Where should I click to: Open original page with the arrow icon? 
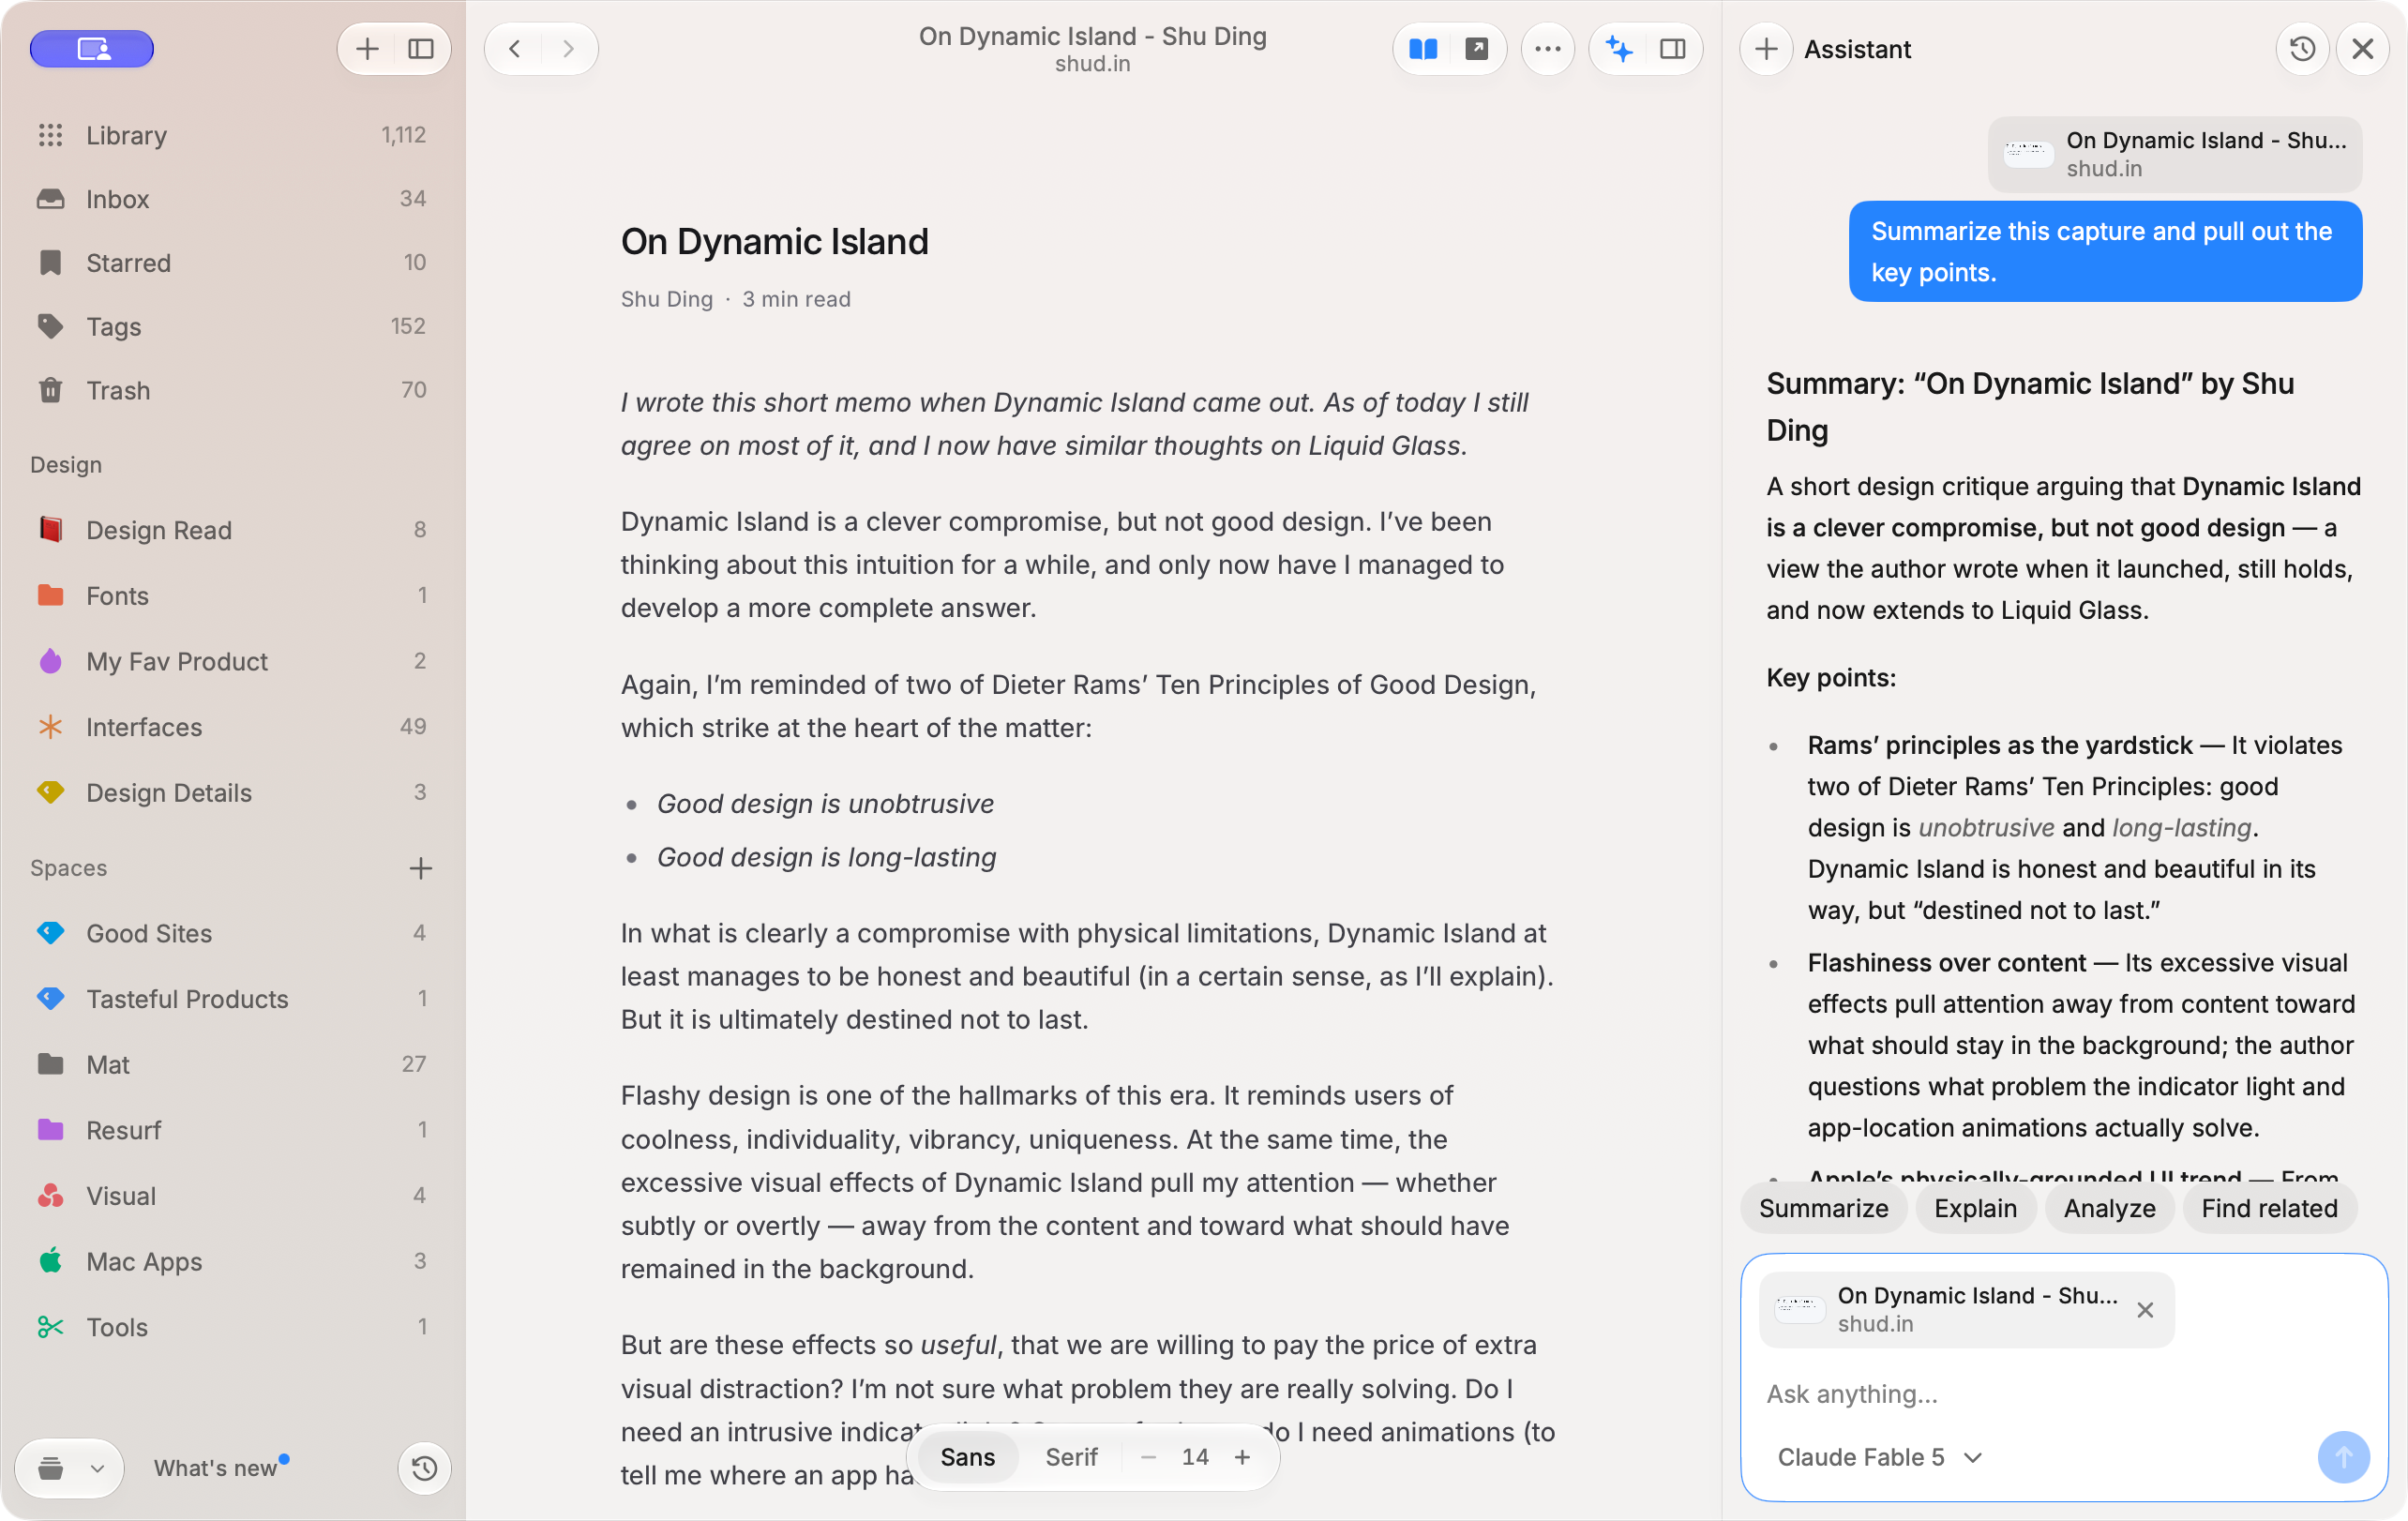click(1477, 49)
